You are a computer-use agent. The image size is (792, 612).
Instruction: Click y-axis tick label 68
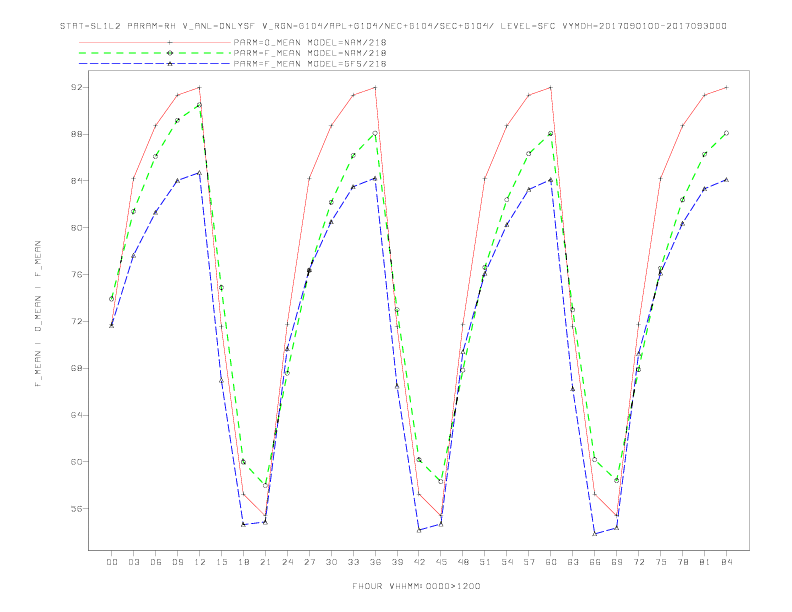point(76,368)
